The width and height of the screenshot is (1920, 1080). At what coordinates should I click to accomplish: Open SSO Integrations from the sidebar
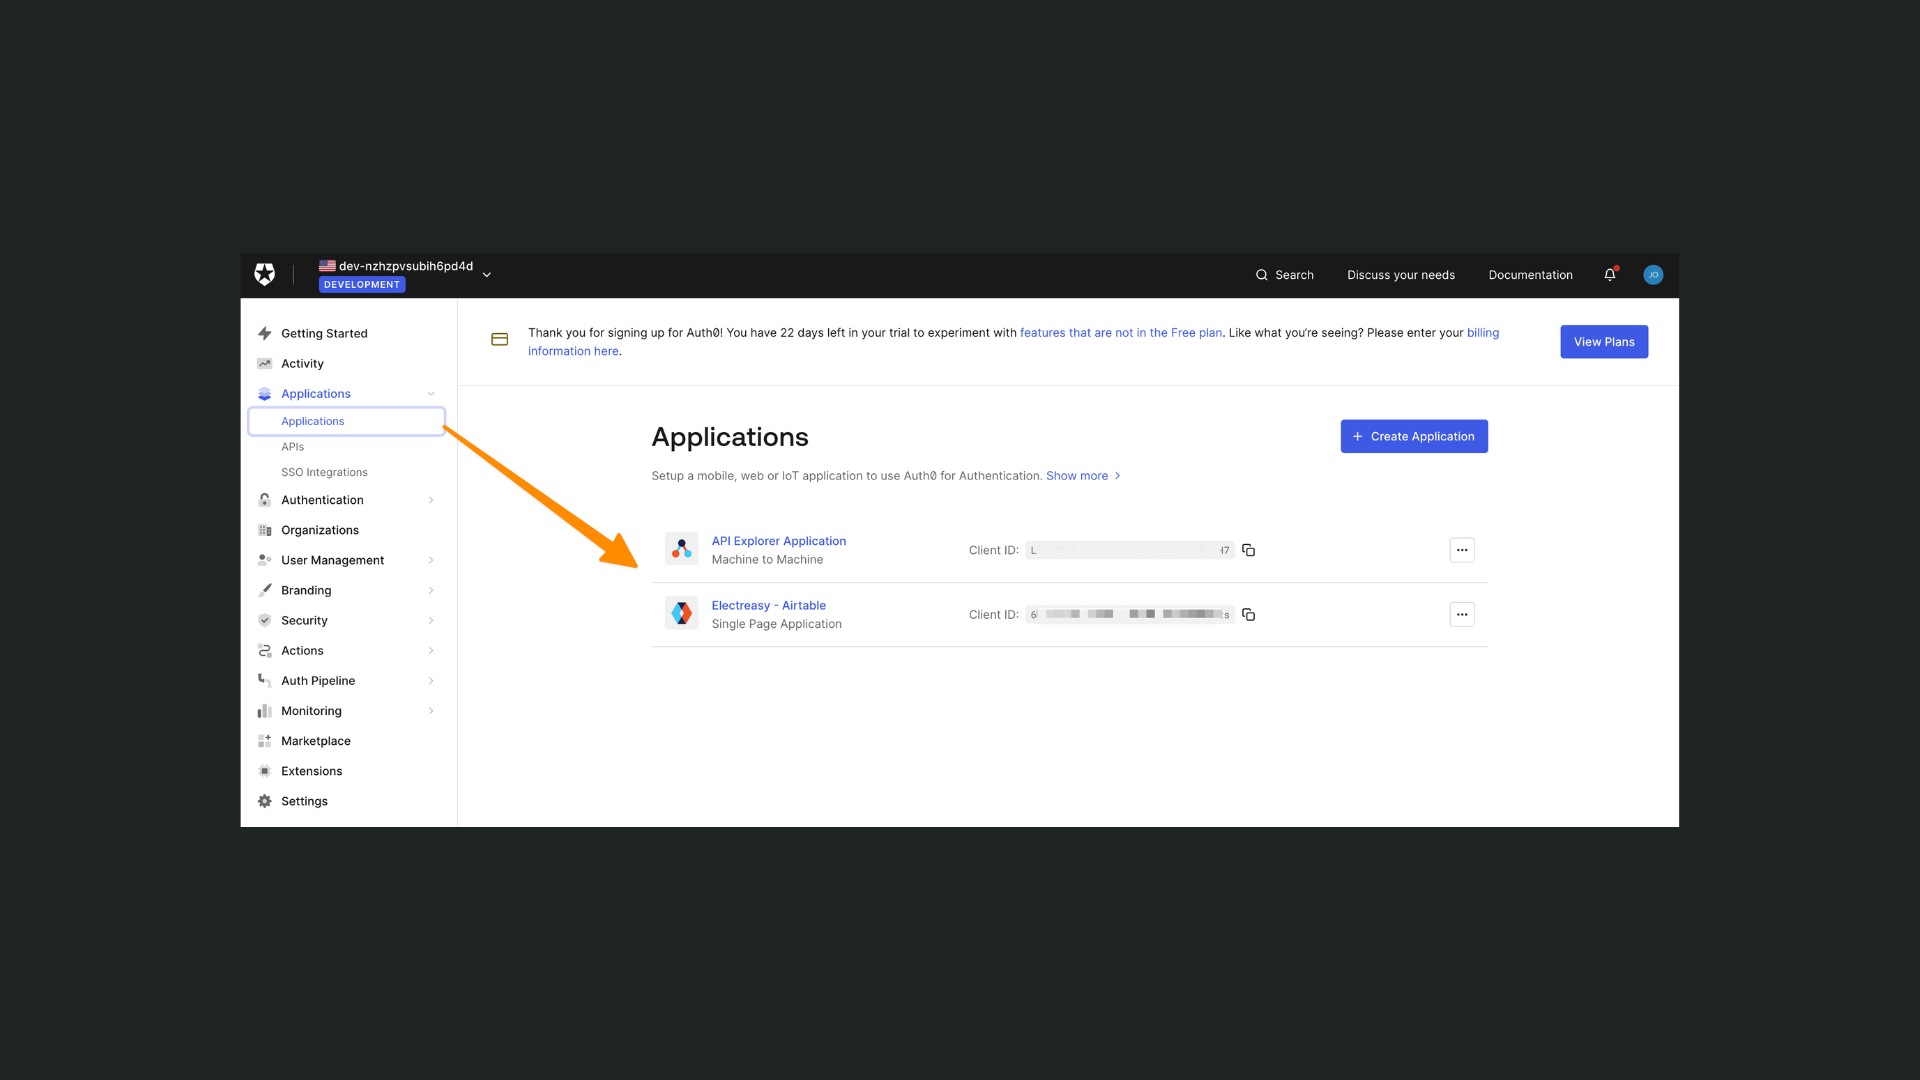click(324, 471)
